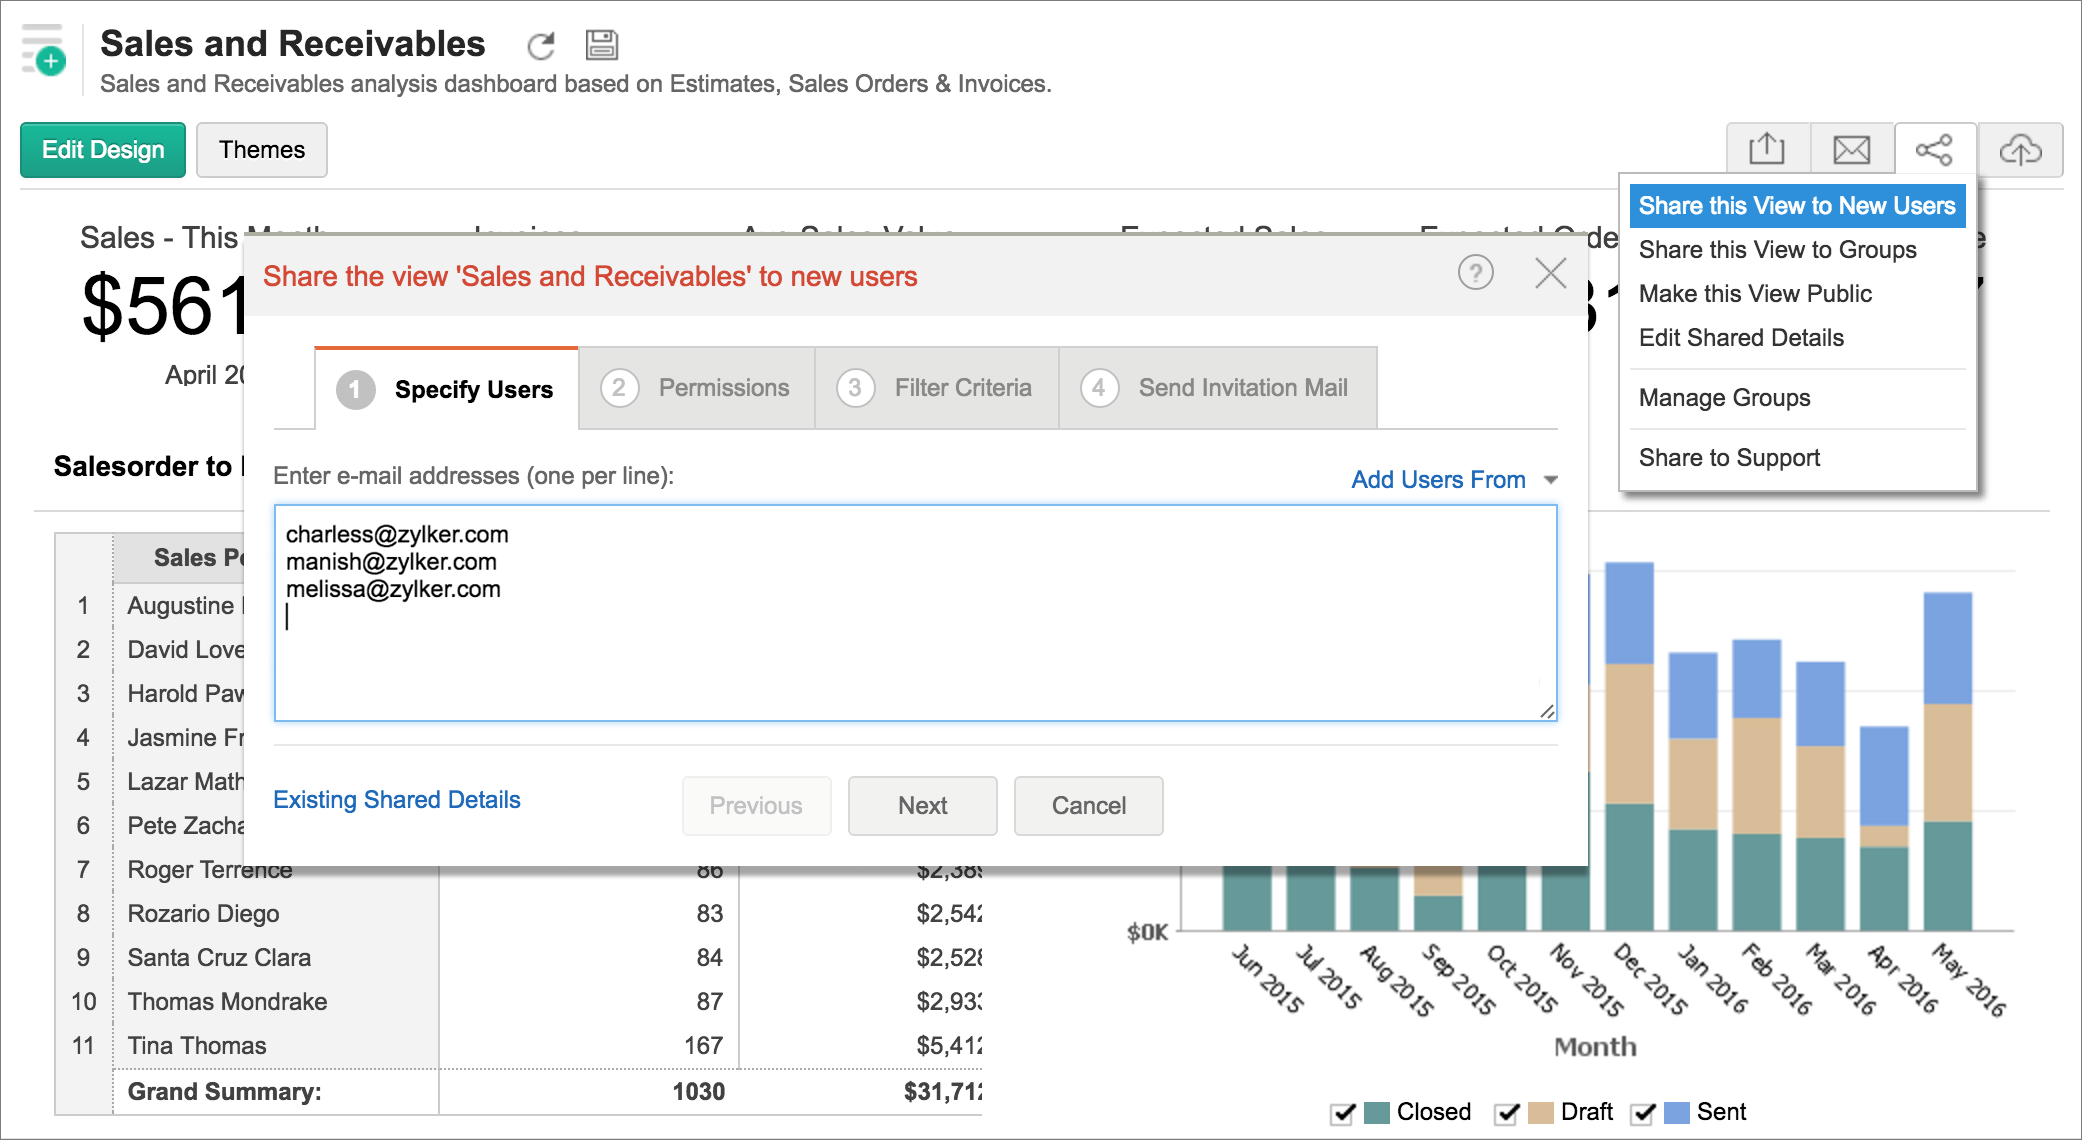Screen dimensions: 2082x1140
Task: Click the export icon in toolbar
Action: pyautogui.click(x=1766, y=150)
